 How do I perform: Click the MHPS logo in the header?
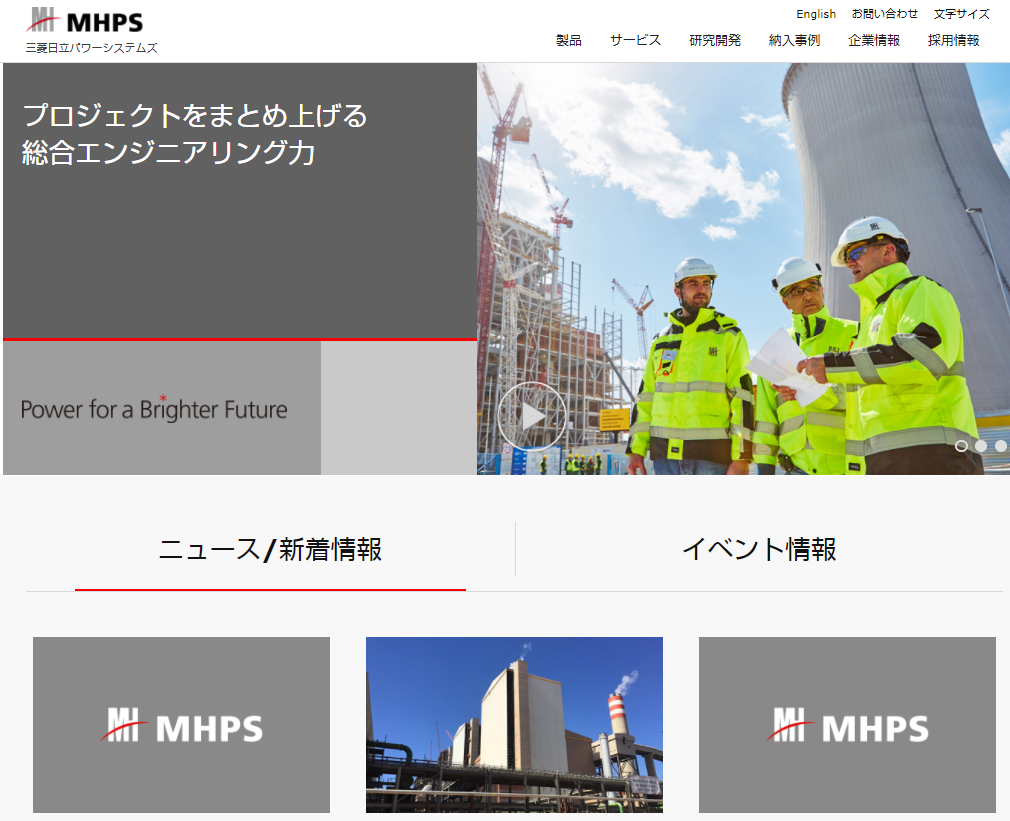tap(84, 21)
